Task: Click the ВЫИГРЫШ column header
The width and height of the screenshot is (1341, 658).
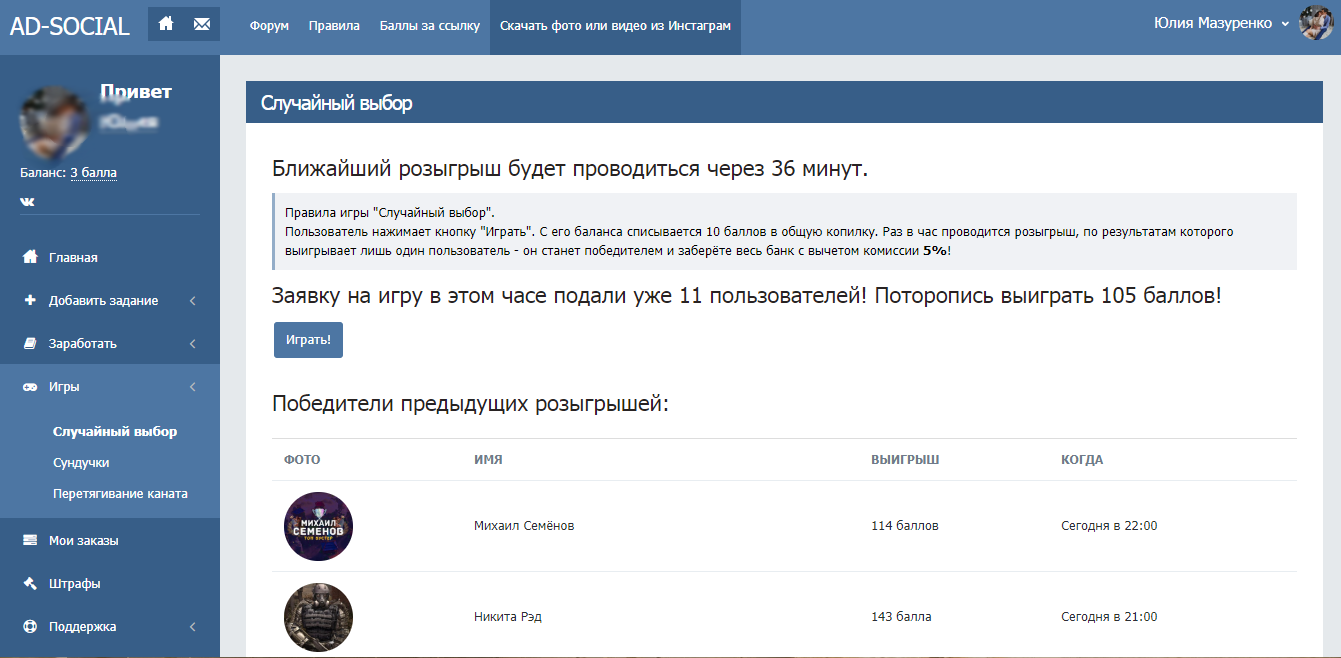Action: pyautogui.click(x=905, y=460)
